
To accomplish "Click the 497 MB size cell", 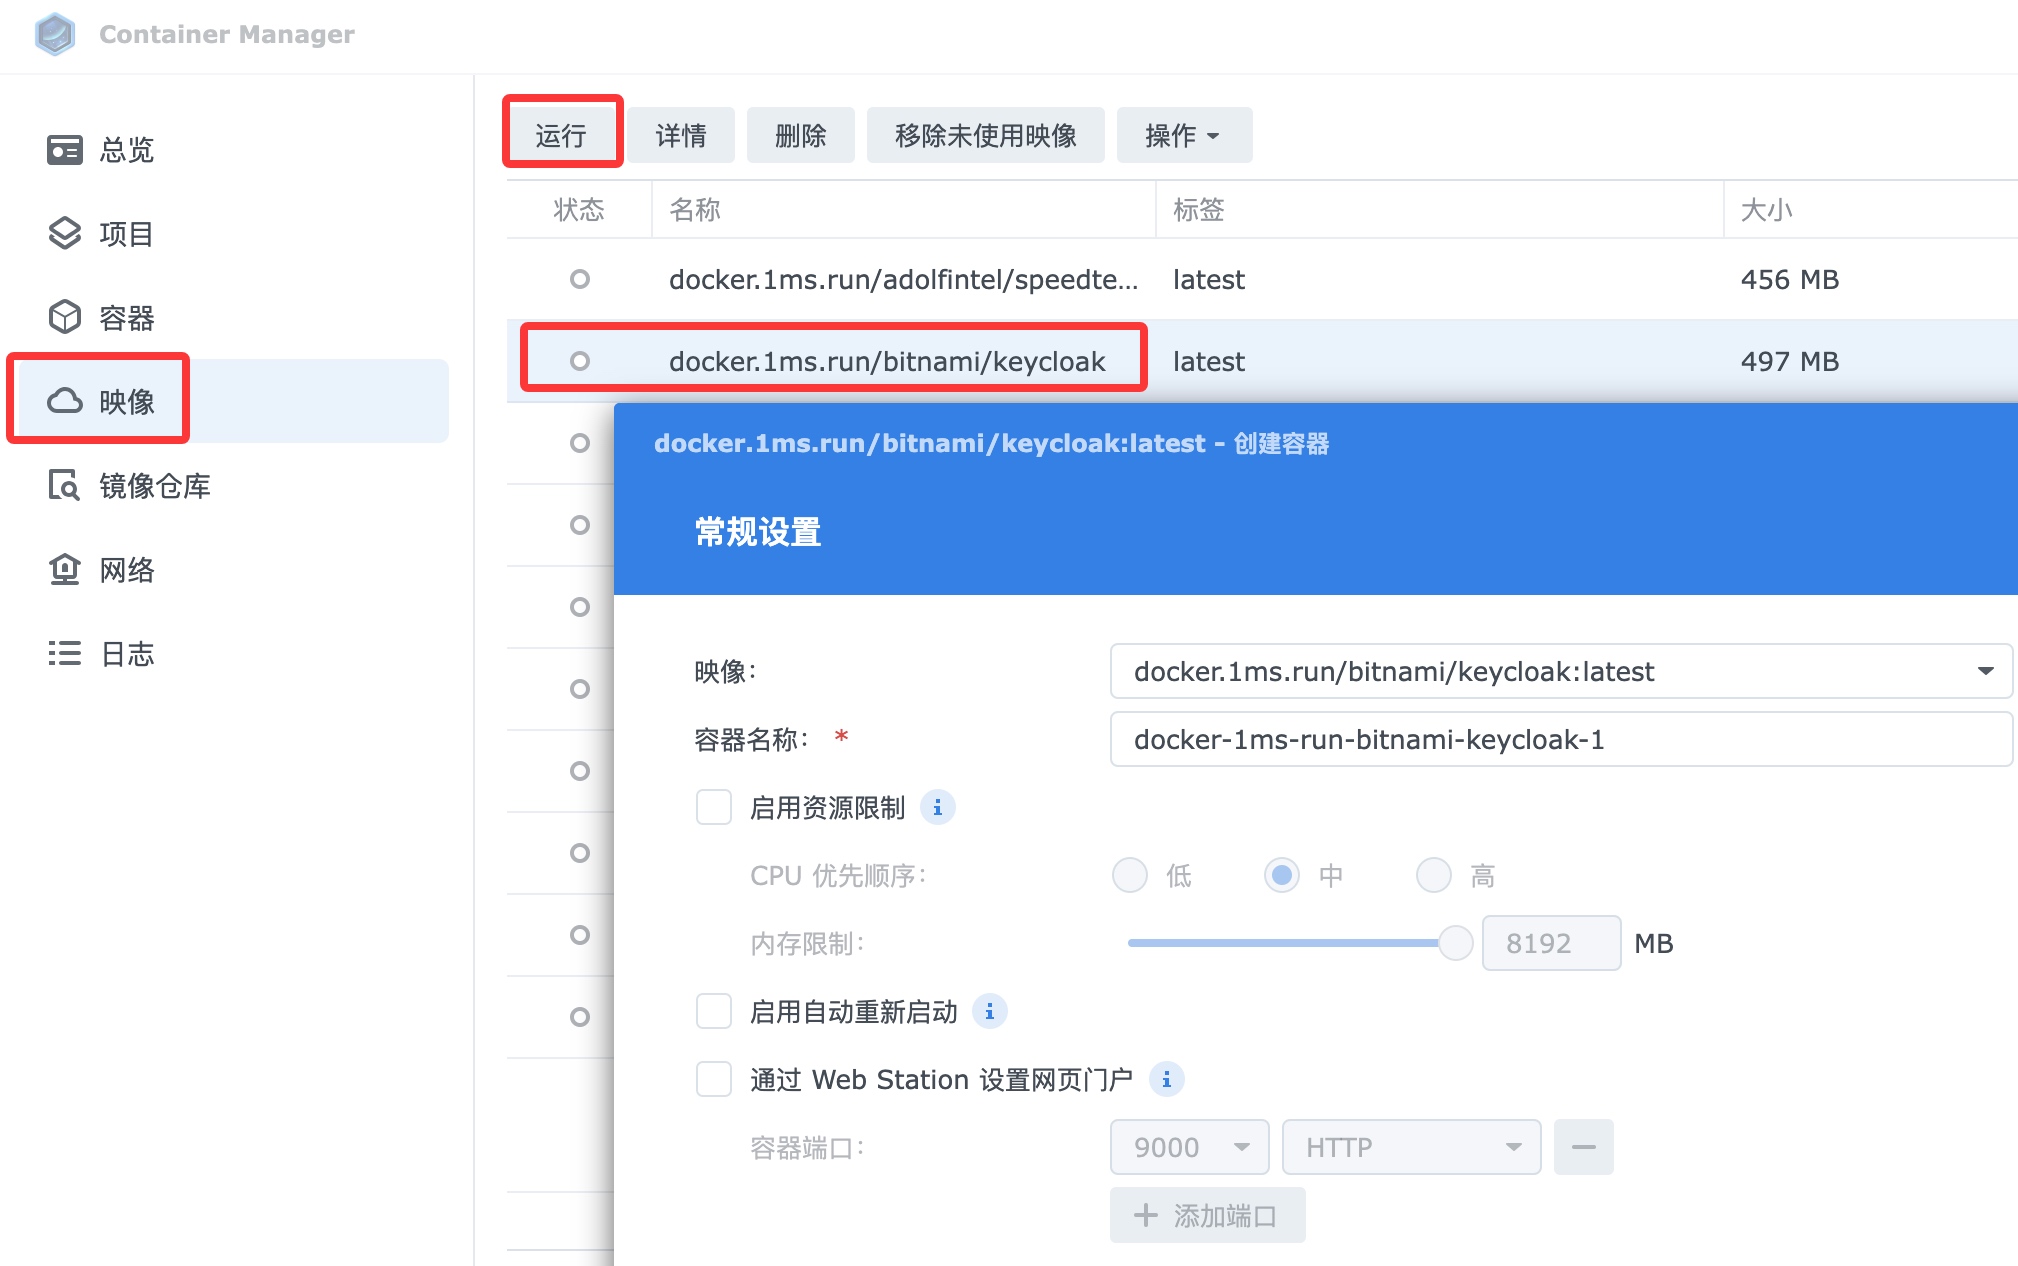I will click(1790, 361).
